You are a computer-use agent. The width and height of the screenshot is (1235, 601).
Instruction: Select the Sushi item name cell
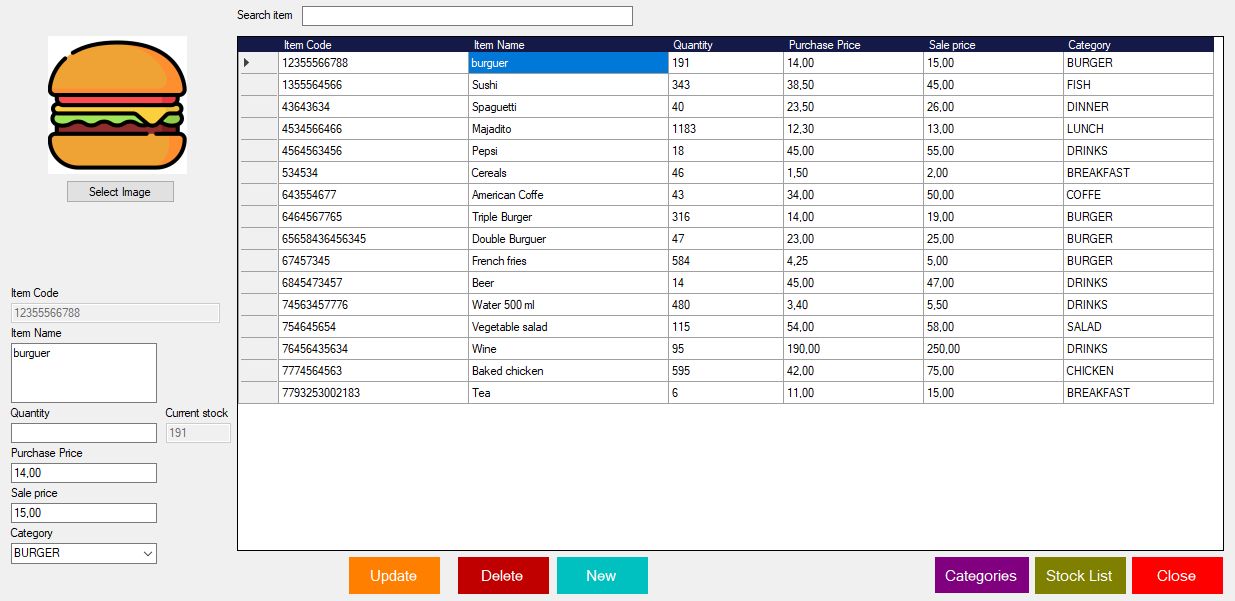point(569,85)
